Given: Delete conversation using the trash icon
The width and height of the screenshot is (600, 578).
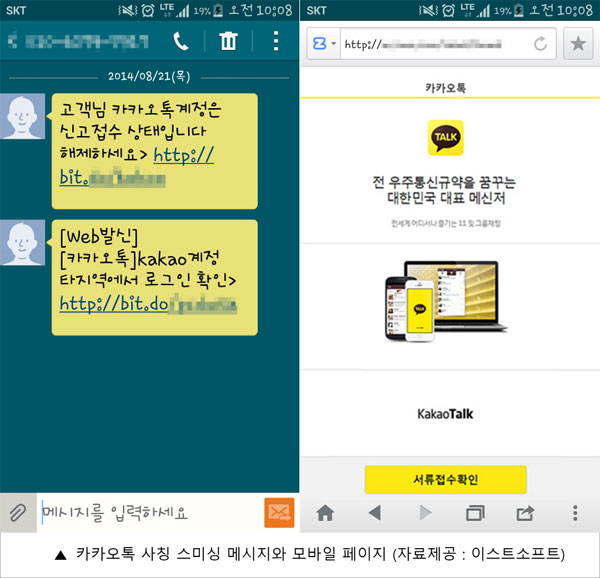Looking at the screenshot, I should [229, 42].
